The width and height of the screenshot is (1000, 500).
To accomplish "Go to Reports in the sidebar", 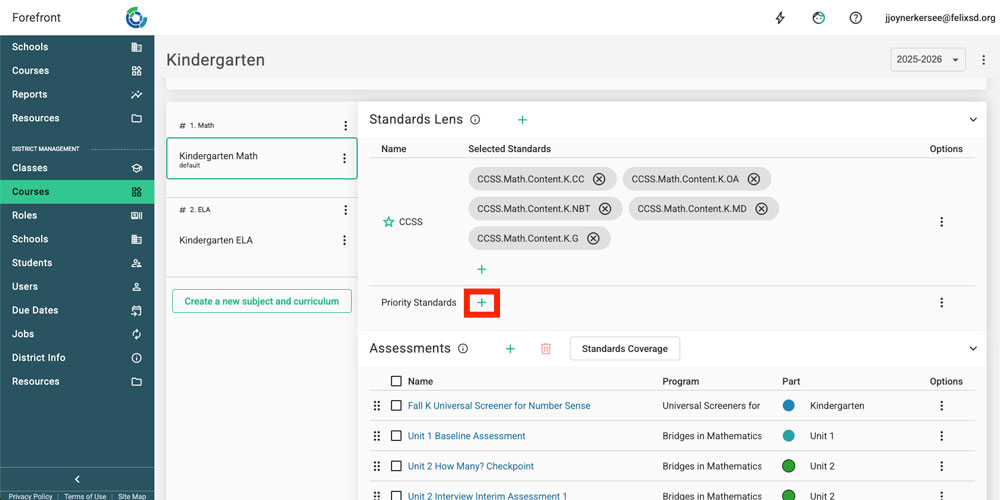I will click(30, 95).
